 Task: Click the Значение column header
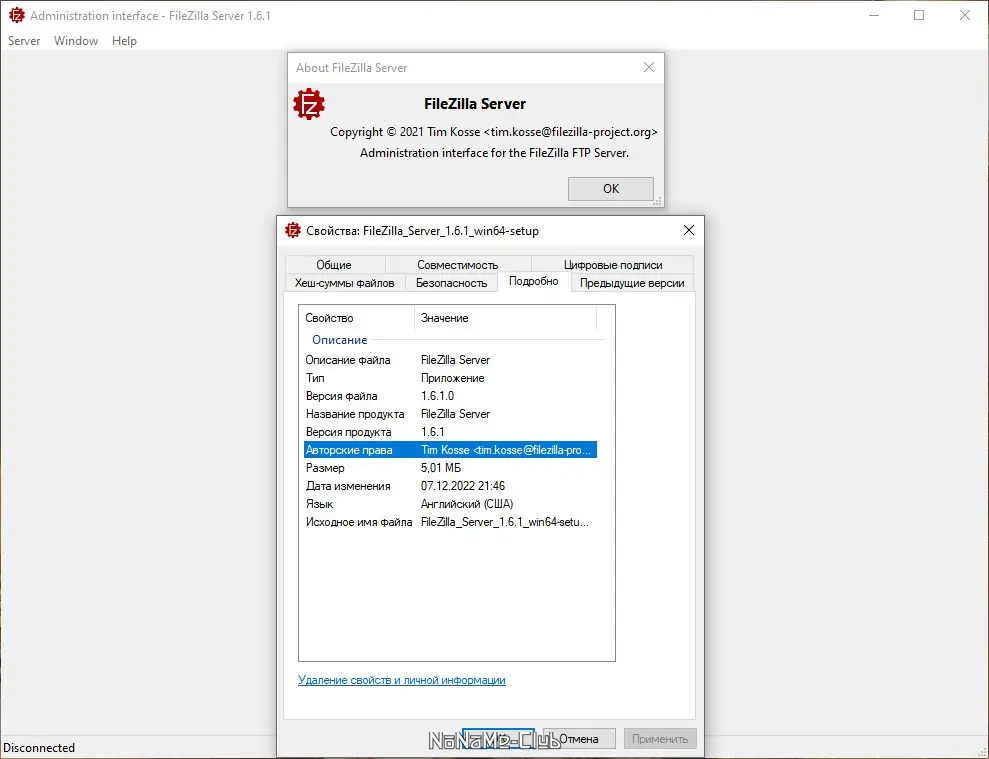pyautogui.click(x=505, y=318)
